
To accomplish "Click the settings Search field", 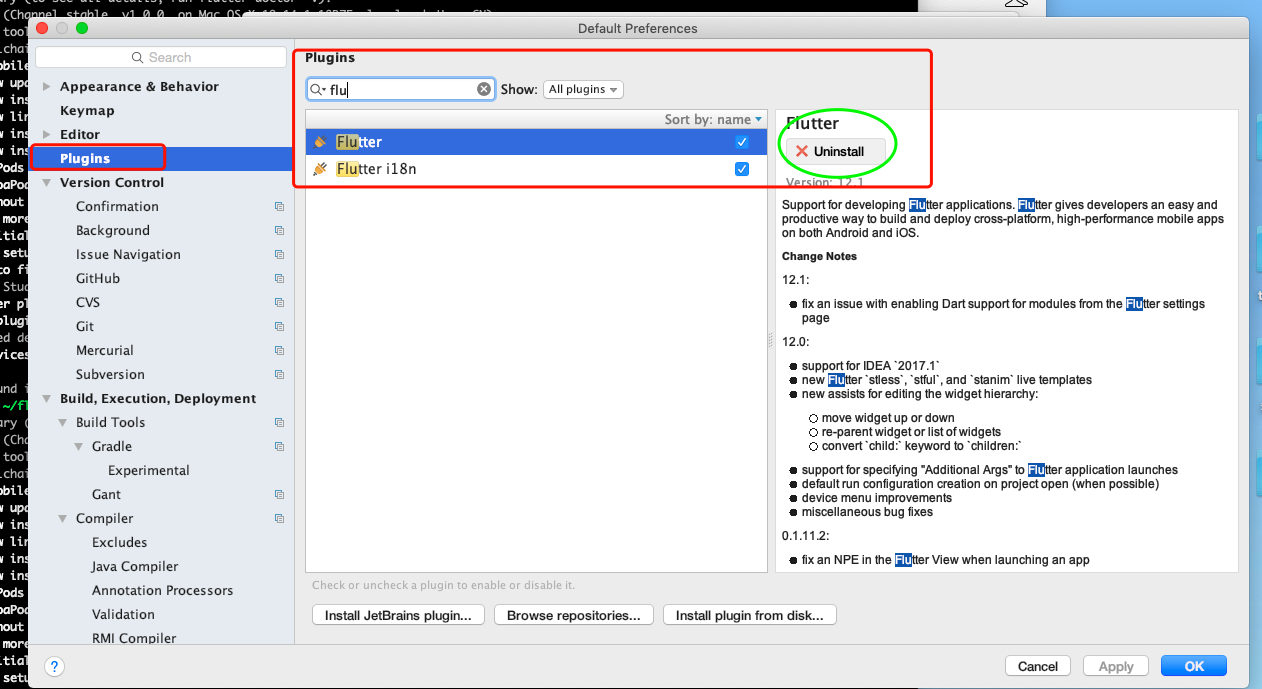I will pos(160,58).
